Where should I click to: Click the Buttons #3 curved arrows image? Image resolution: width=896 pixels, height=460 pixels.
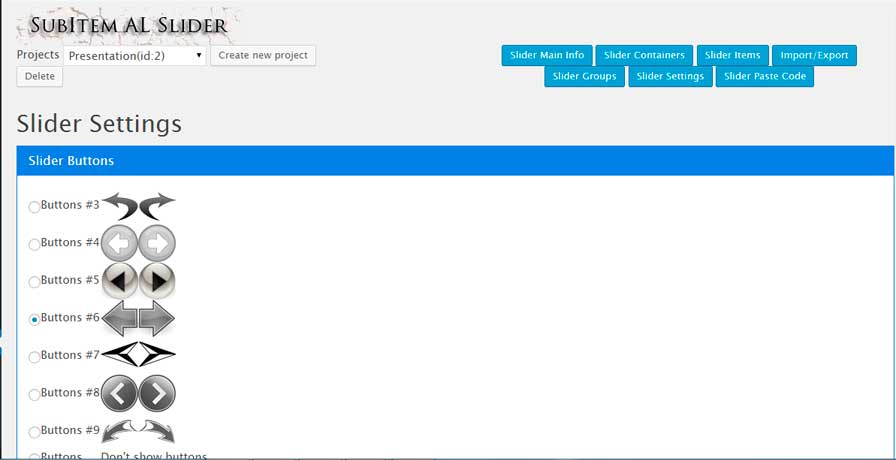click(x=138, y=206)
